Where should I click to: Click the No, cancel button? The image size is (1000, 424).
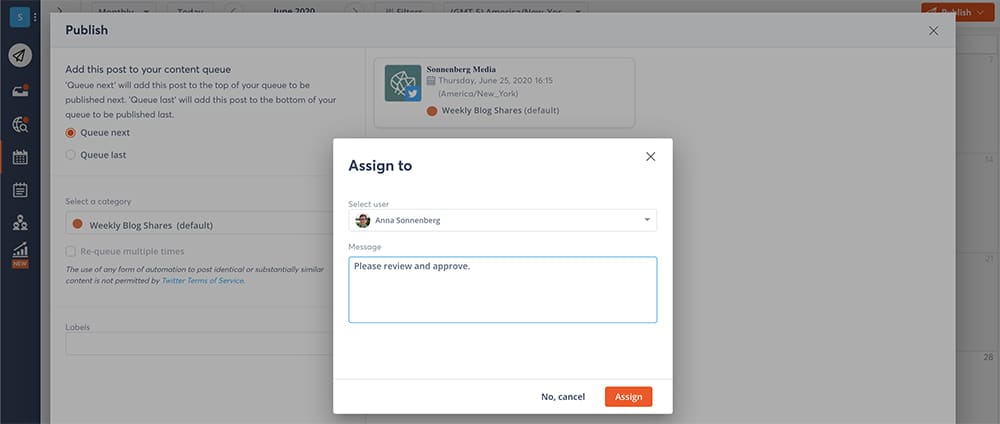pyautogui.click(x=563, y=397)
